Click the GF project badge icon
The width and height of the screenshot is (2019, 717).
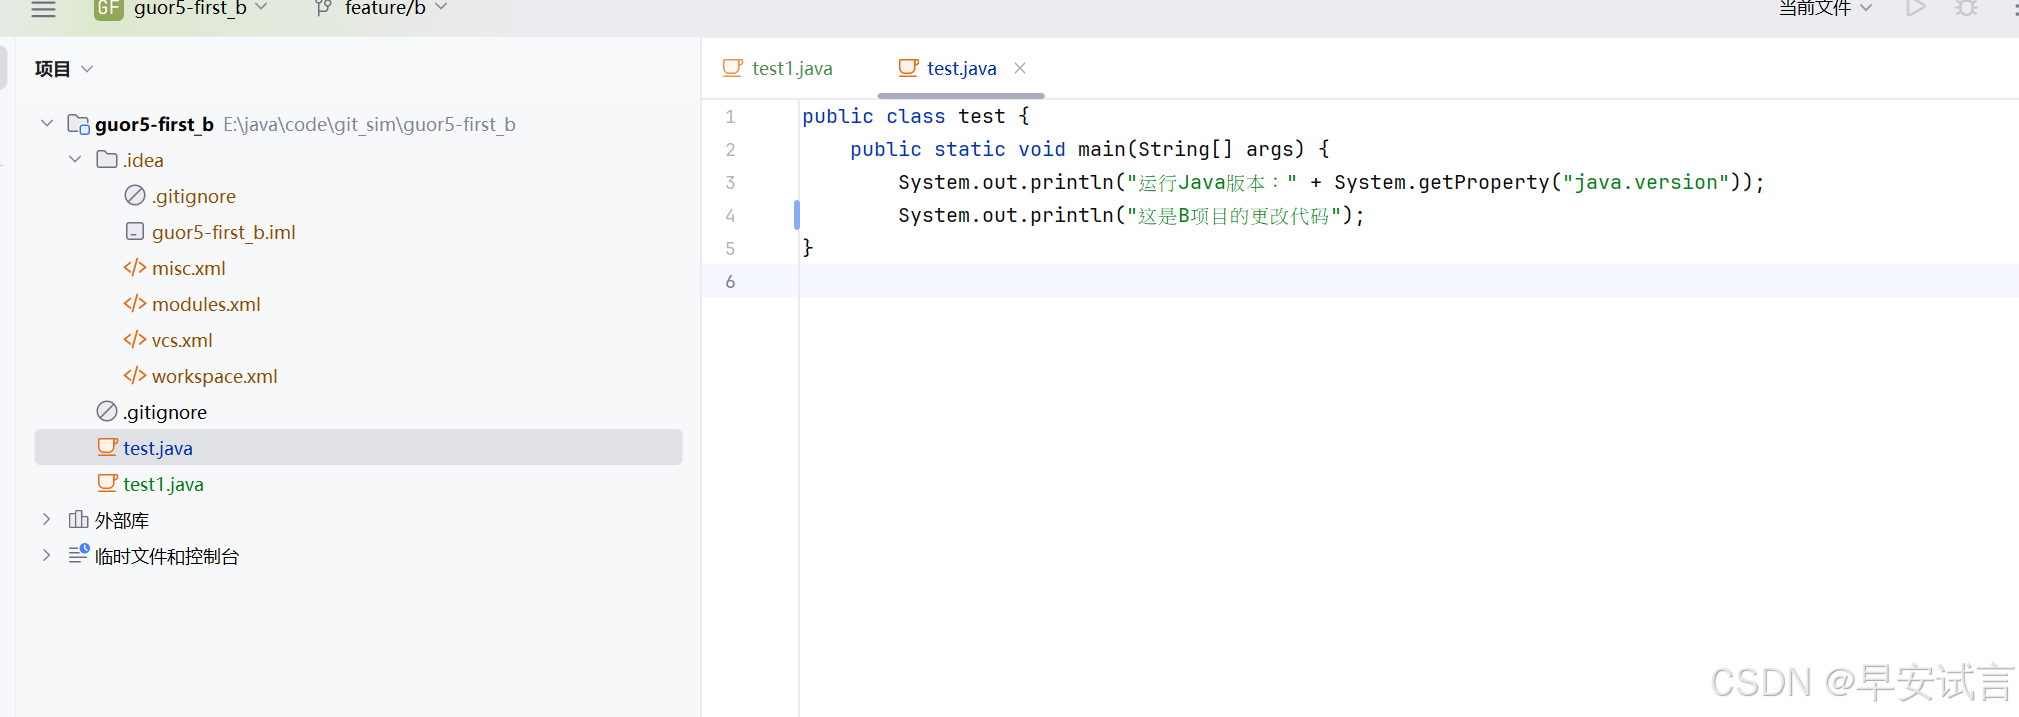click(x=108, y=8)
